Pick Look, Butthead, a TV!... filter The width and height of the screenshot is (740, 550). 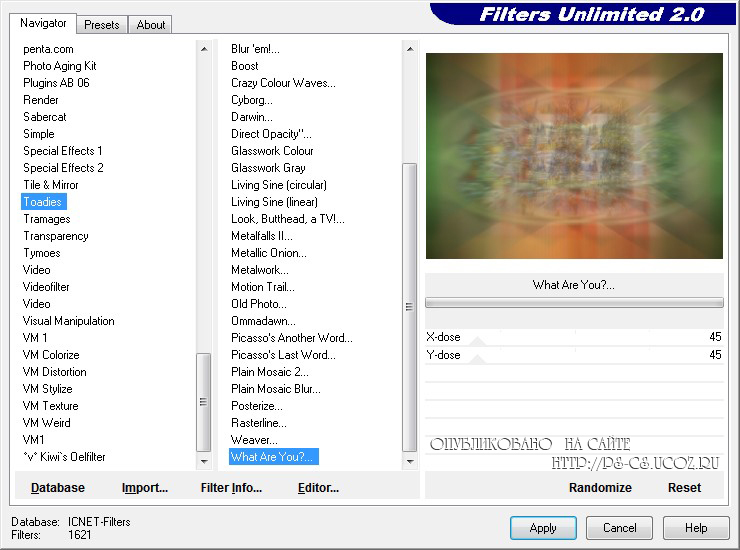pyautogui.click(x=288, y=219)
